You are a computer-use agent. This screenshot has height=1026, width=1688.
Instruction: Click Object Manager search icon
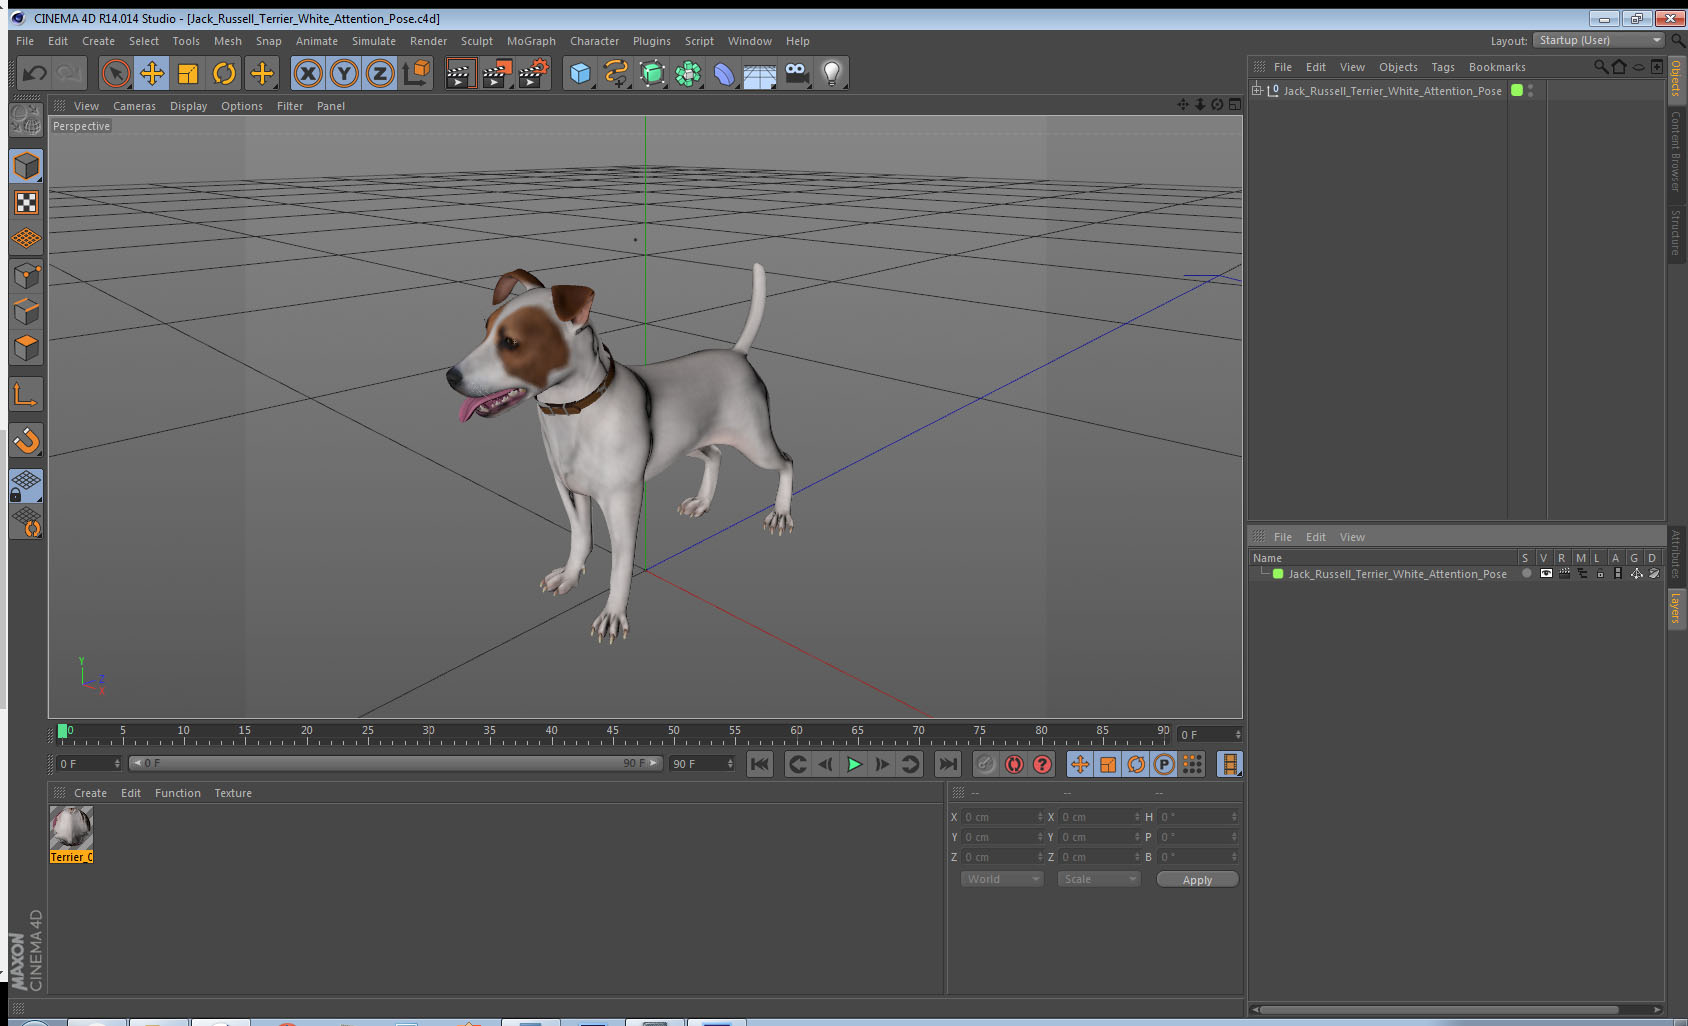click(x=1600, y=67)
